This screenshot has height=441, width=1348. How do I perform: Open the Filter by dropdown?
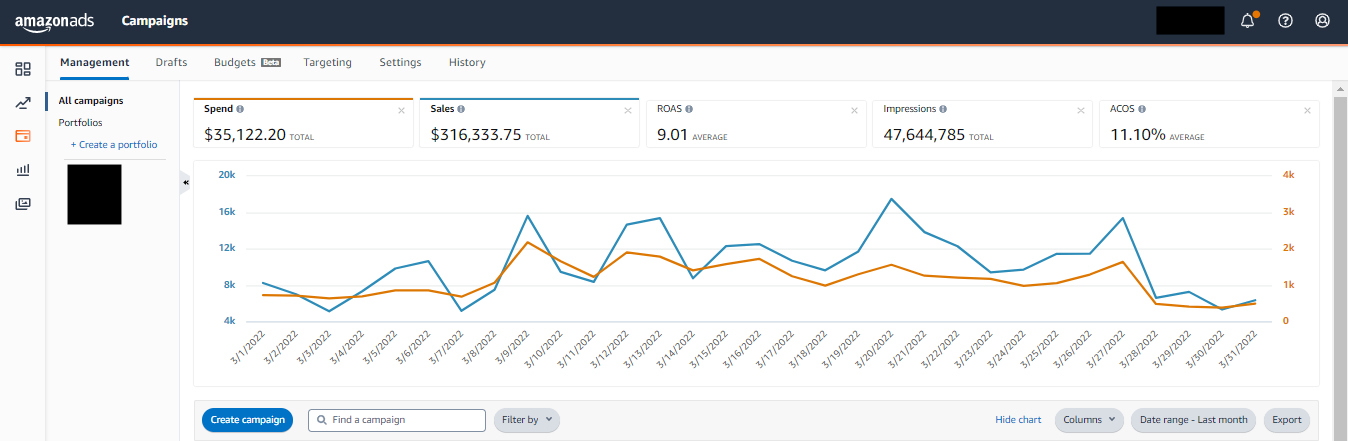[x=527, y=420]
